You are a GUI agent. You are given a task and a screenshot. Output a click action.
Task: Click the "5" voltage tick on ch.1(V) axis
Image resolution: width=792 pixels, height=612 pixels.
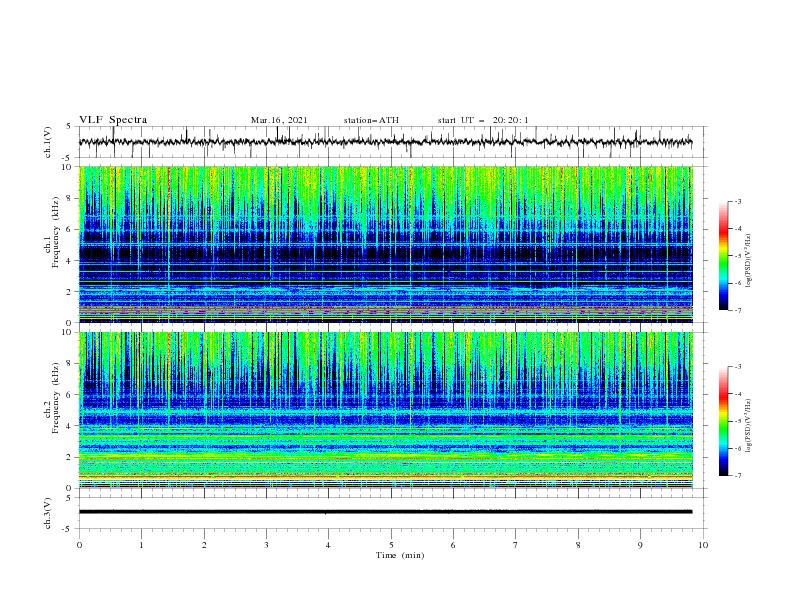click(x=68, y=127)
